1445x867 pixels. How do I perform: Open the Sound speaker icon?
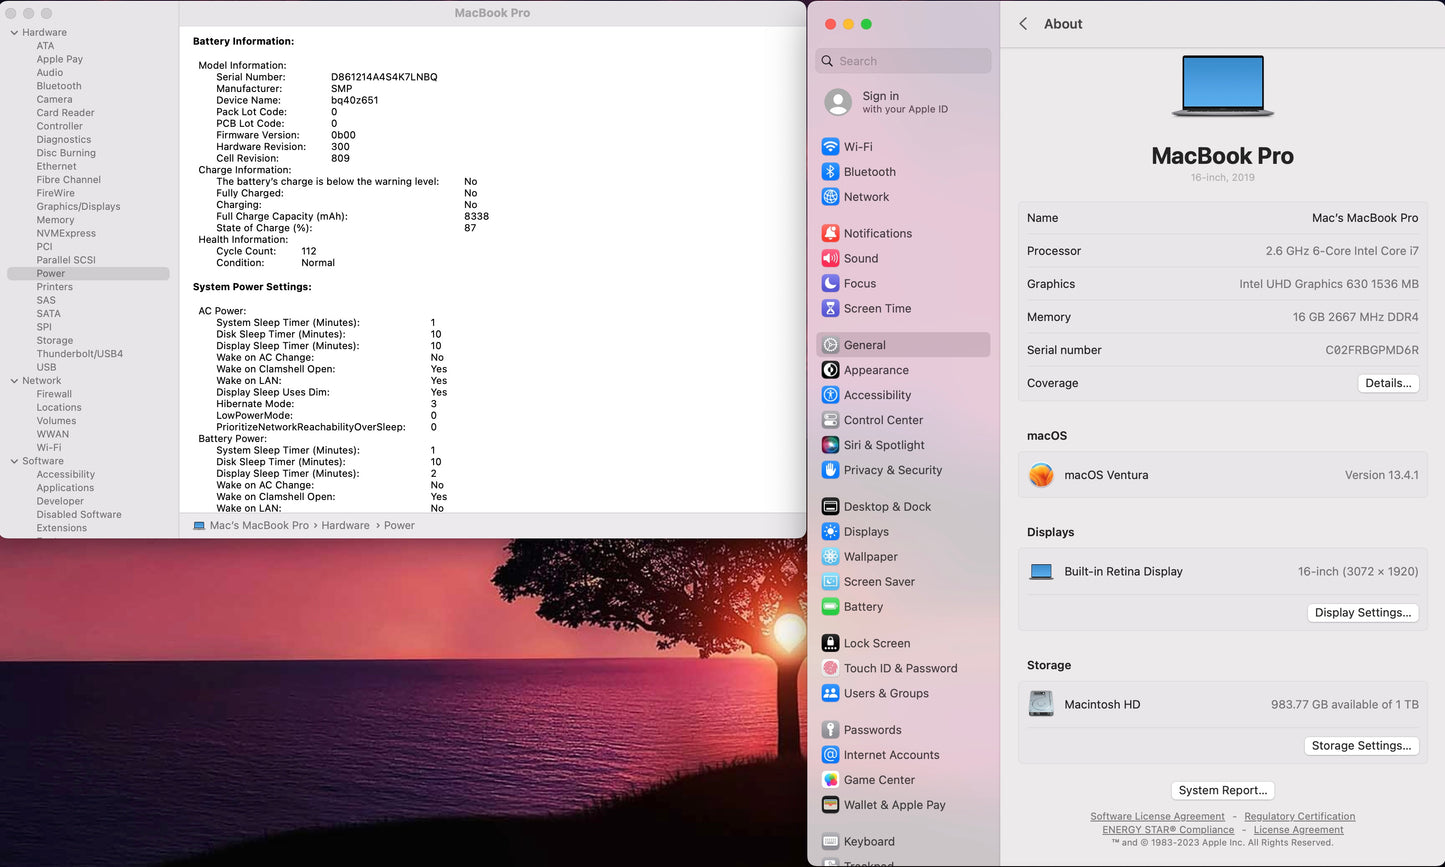coord(830,258)
